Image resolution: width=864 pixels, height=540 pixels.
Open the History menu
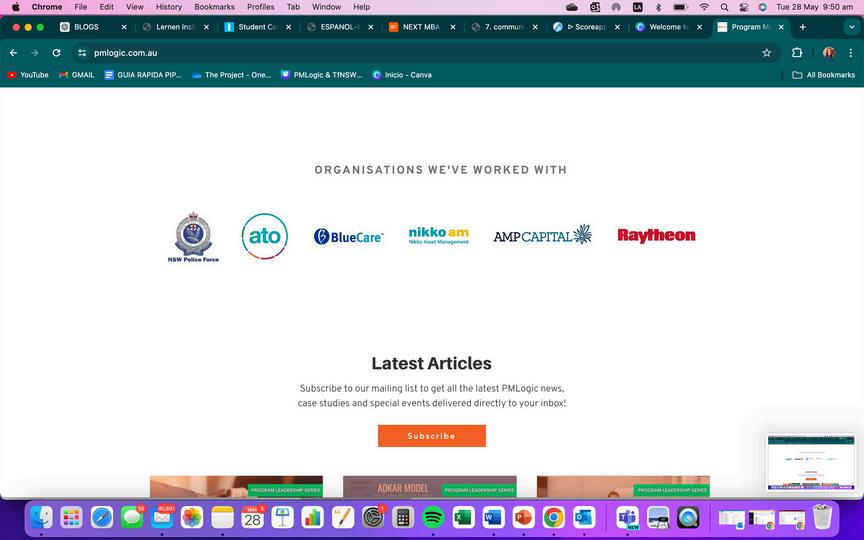169,7
